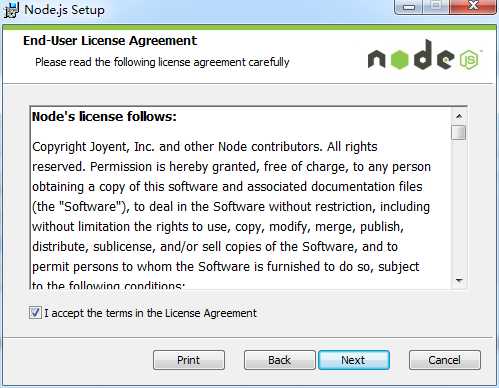
Task: Uncheck the accept license terms checkbox
Action: [35, 313]
